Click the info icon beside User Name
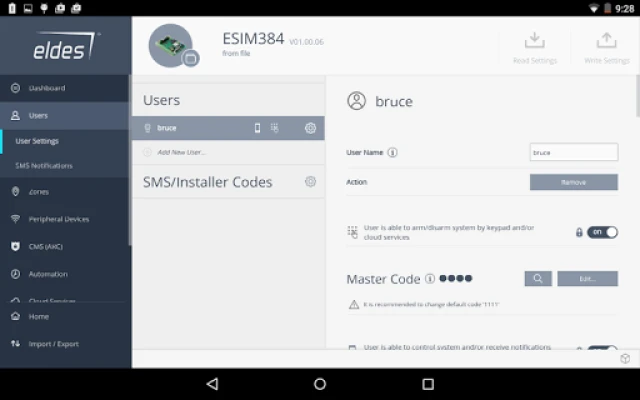This screenshot has width=640, height=400. [392, 153]
